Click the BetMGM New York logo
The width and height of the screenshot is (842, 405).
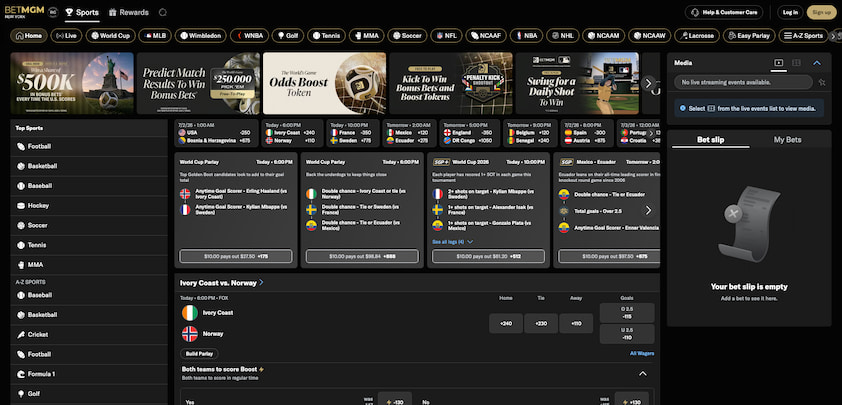pos(24,12)
